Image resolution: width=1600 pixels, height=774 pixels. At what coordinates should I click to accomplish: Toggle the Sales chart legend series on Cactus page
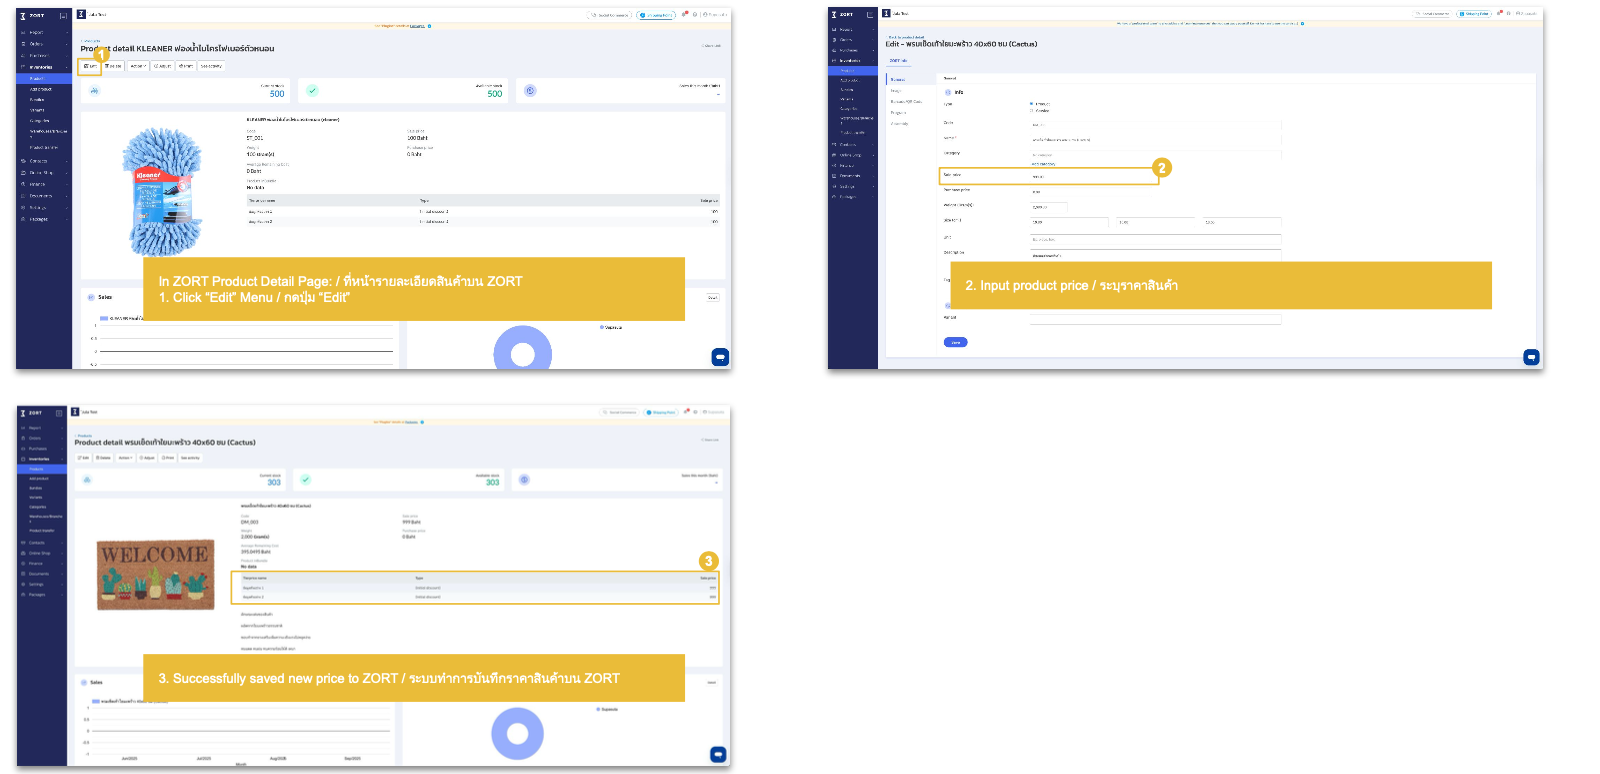tap(132, 702)
